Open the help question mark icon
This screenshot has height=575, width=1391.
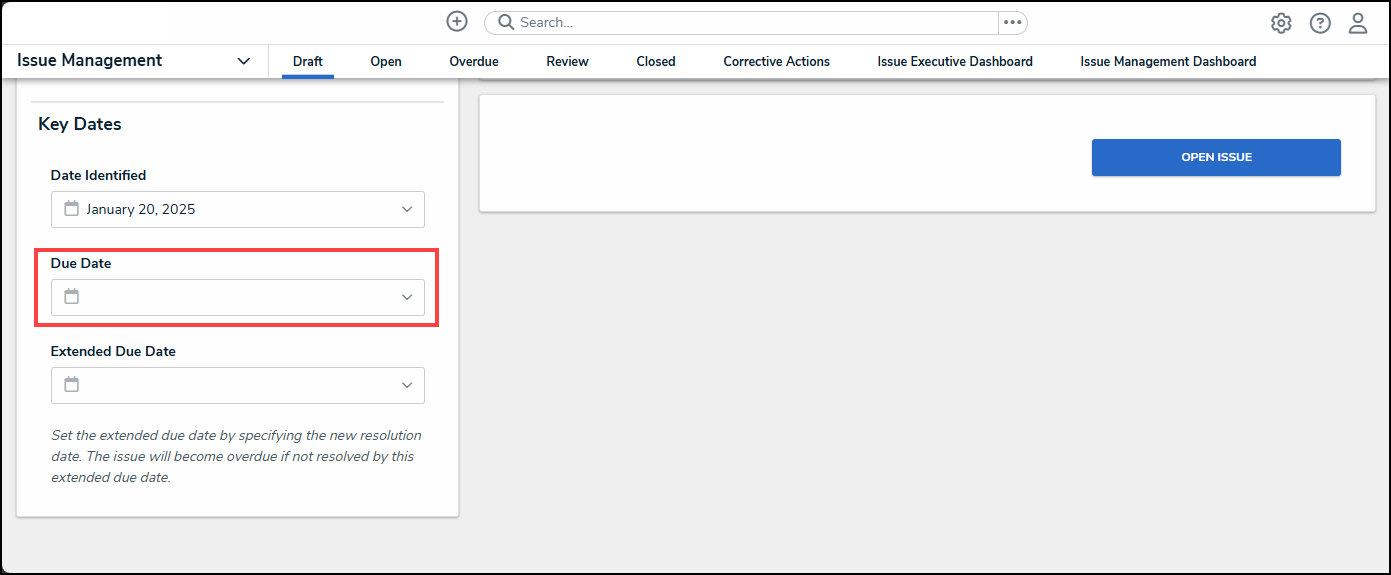(x=1320, y=23)
